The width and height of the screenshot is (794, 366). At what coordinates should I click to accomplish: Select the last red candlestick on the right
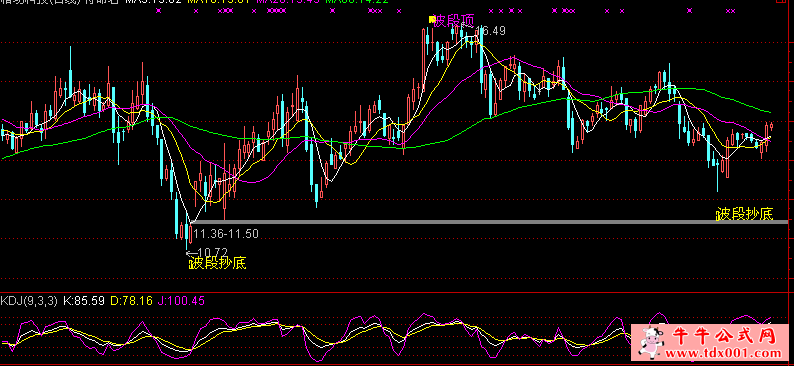tap(771, 127)
